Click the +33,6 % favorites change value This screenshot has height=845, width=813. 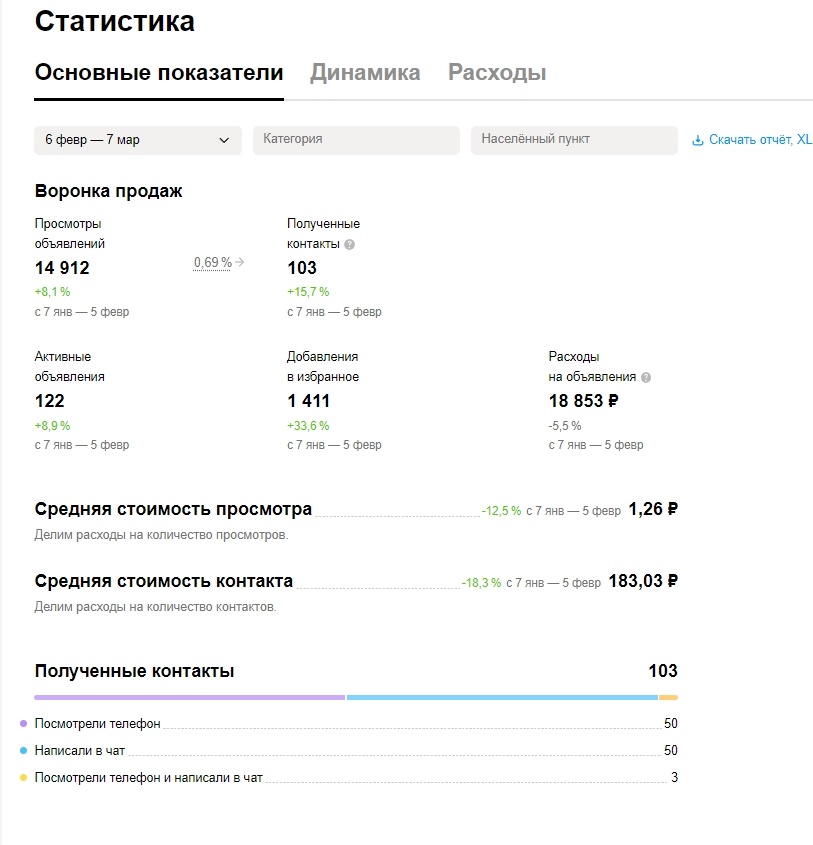[308, 426]
